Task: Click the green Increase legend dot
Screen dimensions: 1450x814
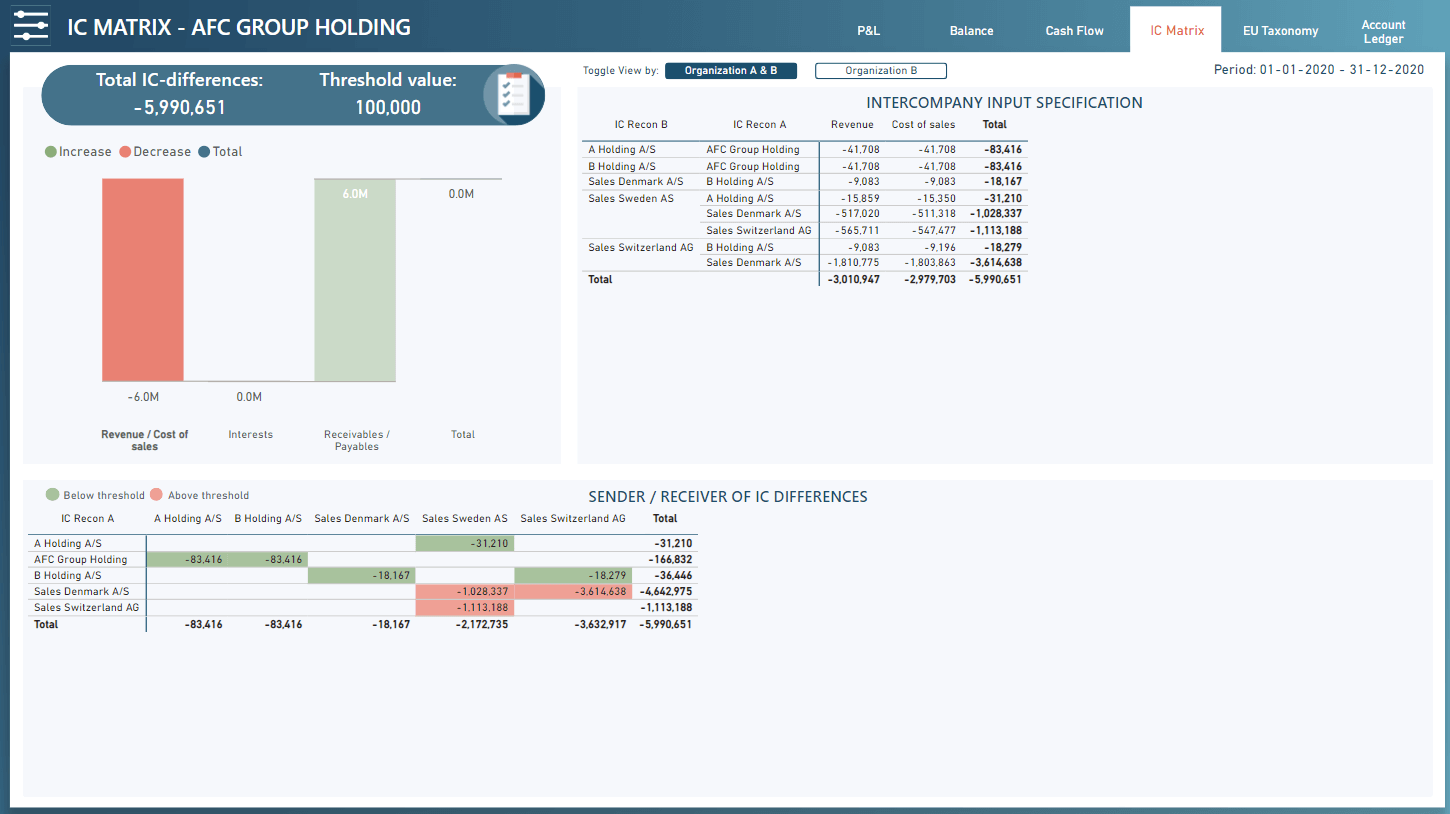Action: [x=51, y=152]
